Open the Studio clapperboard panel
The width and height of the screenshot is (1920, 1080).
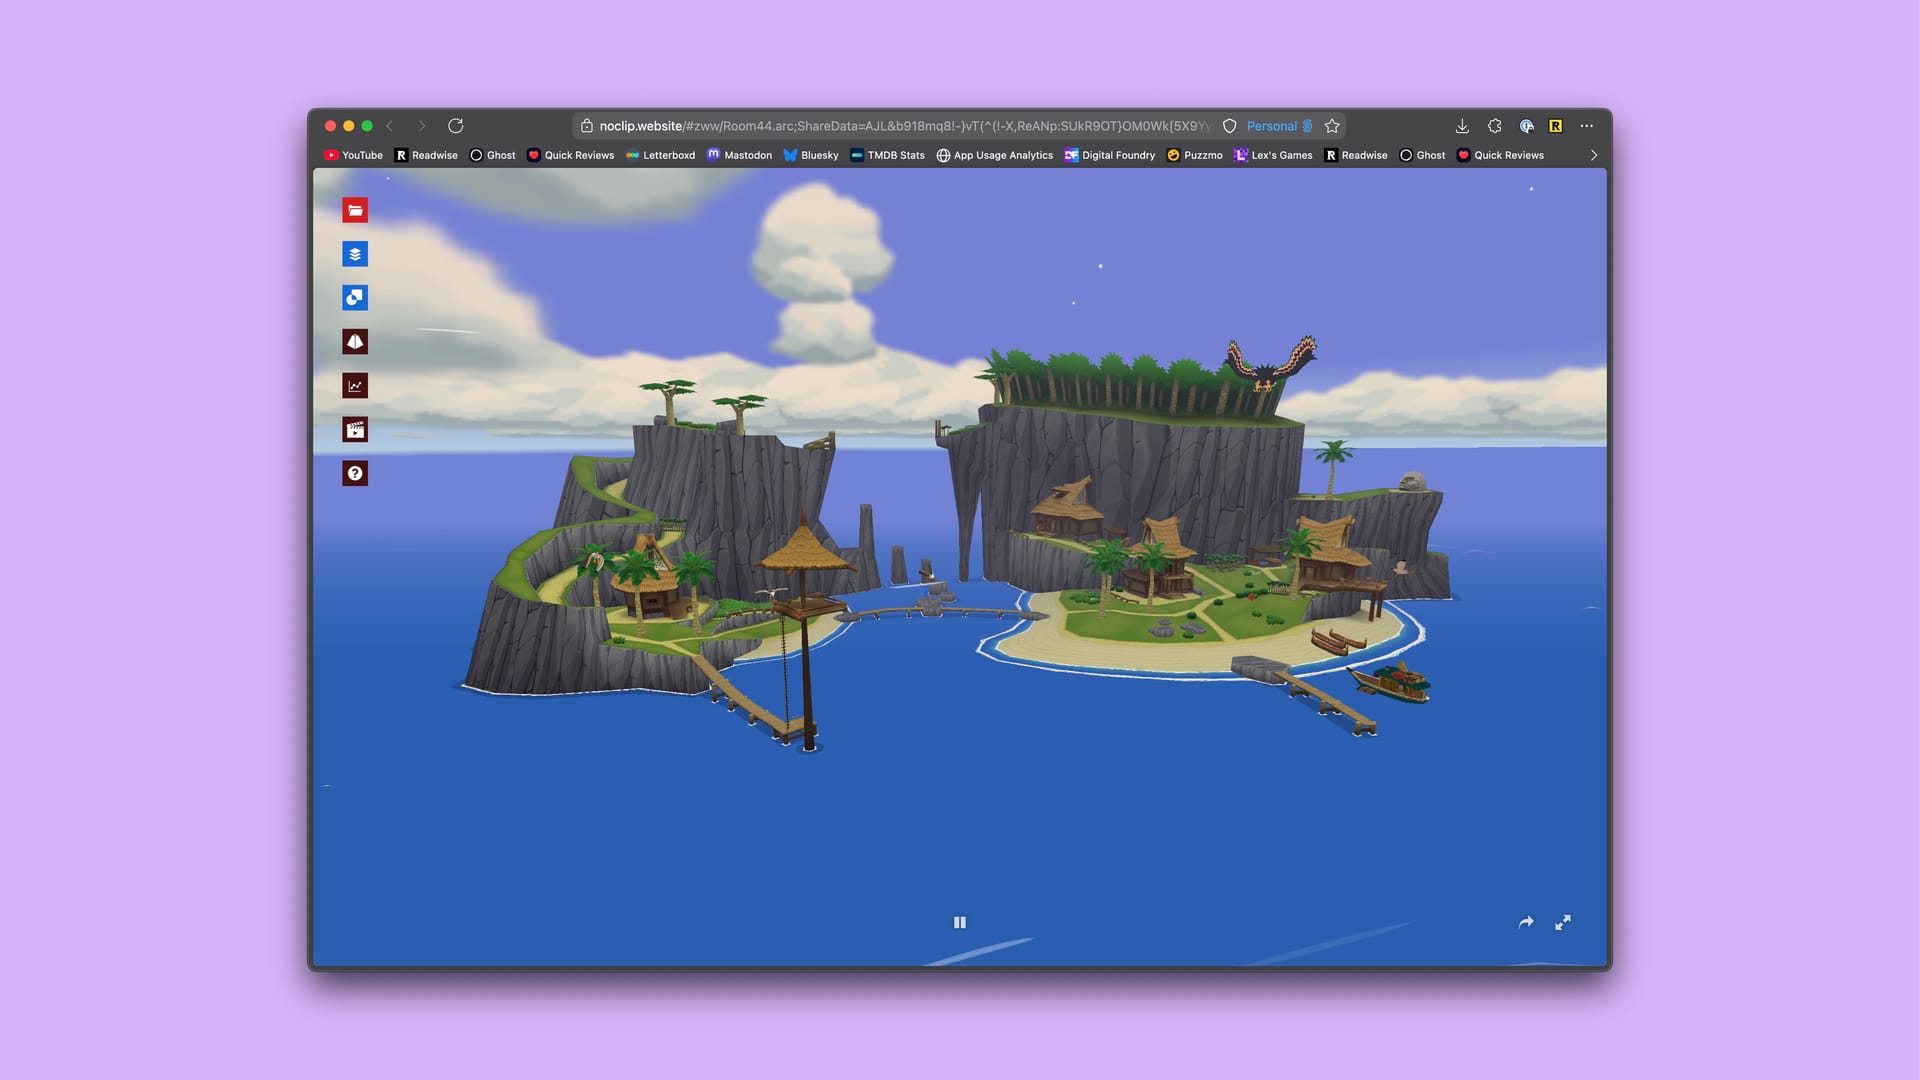355,430
